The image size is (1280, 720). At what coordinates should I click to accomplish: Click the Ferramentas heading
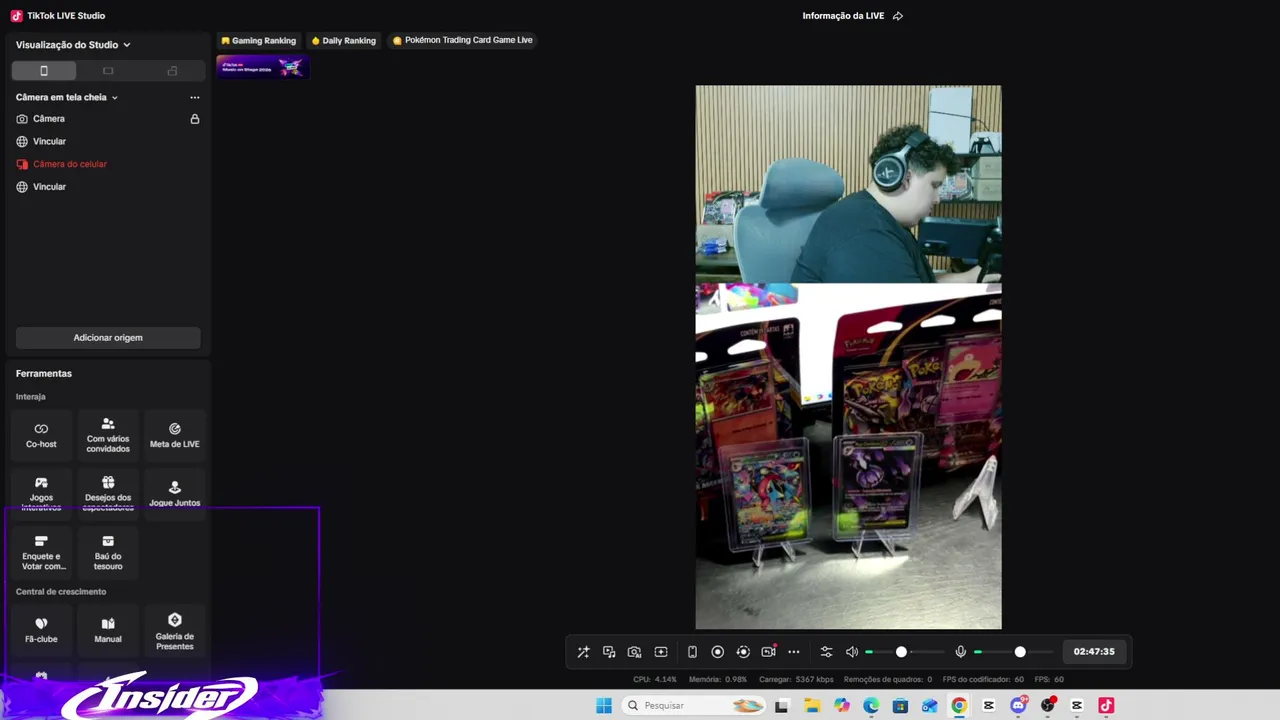pyautogui.click(x=44, y=374)
